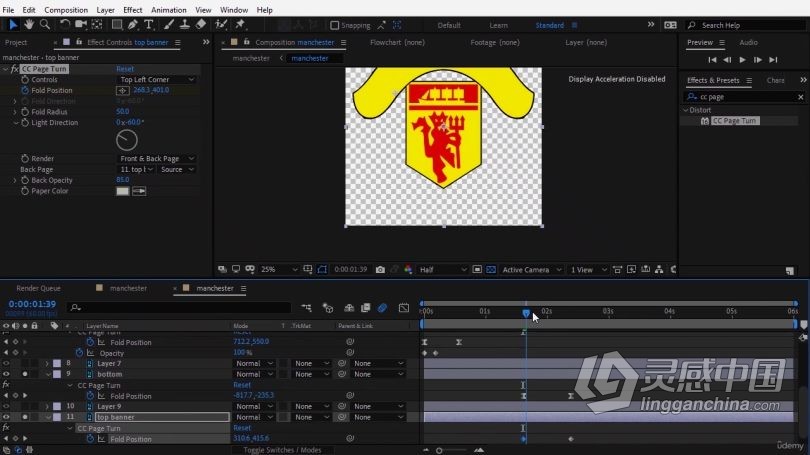810x455 pixels.
Task: Select the Pen tool
Action: [133, 24]
